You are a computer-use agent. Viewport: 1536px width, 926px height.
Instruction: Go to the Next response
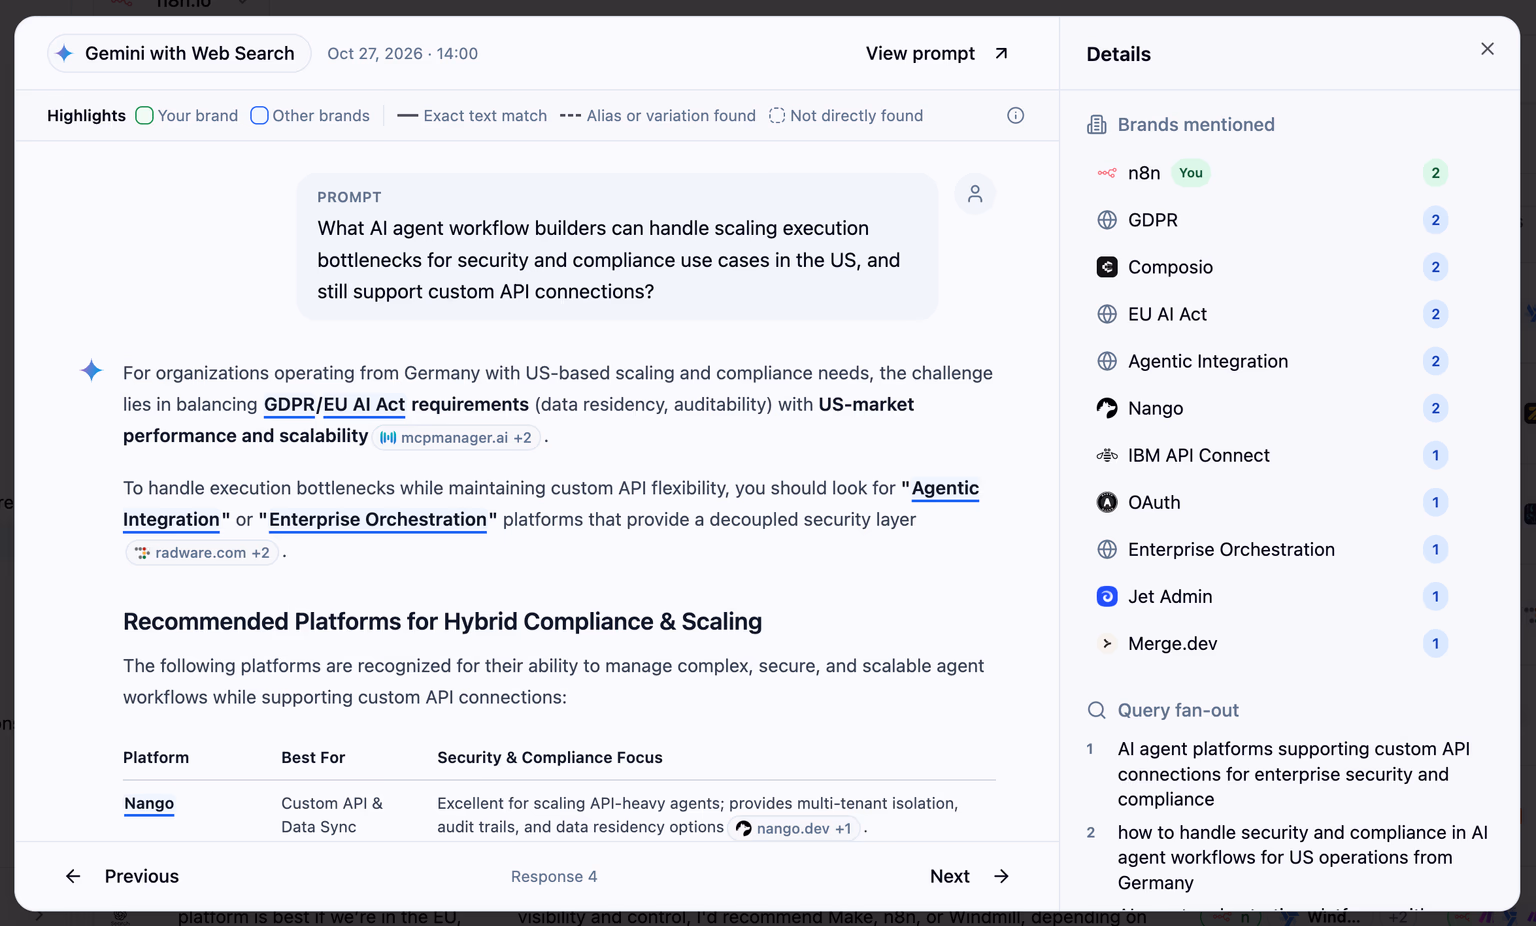click(970, 876)
